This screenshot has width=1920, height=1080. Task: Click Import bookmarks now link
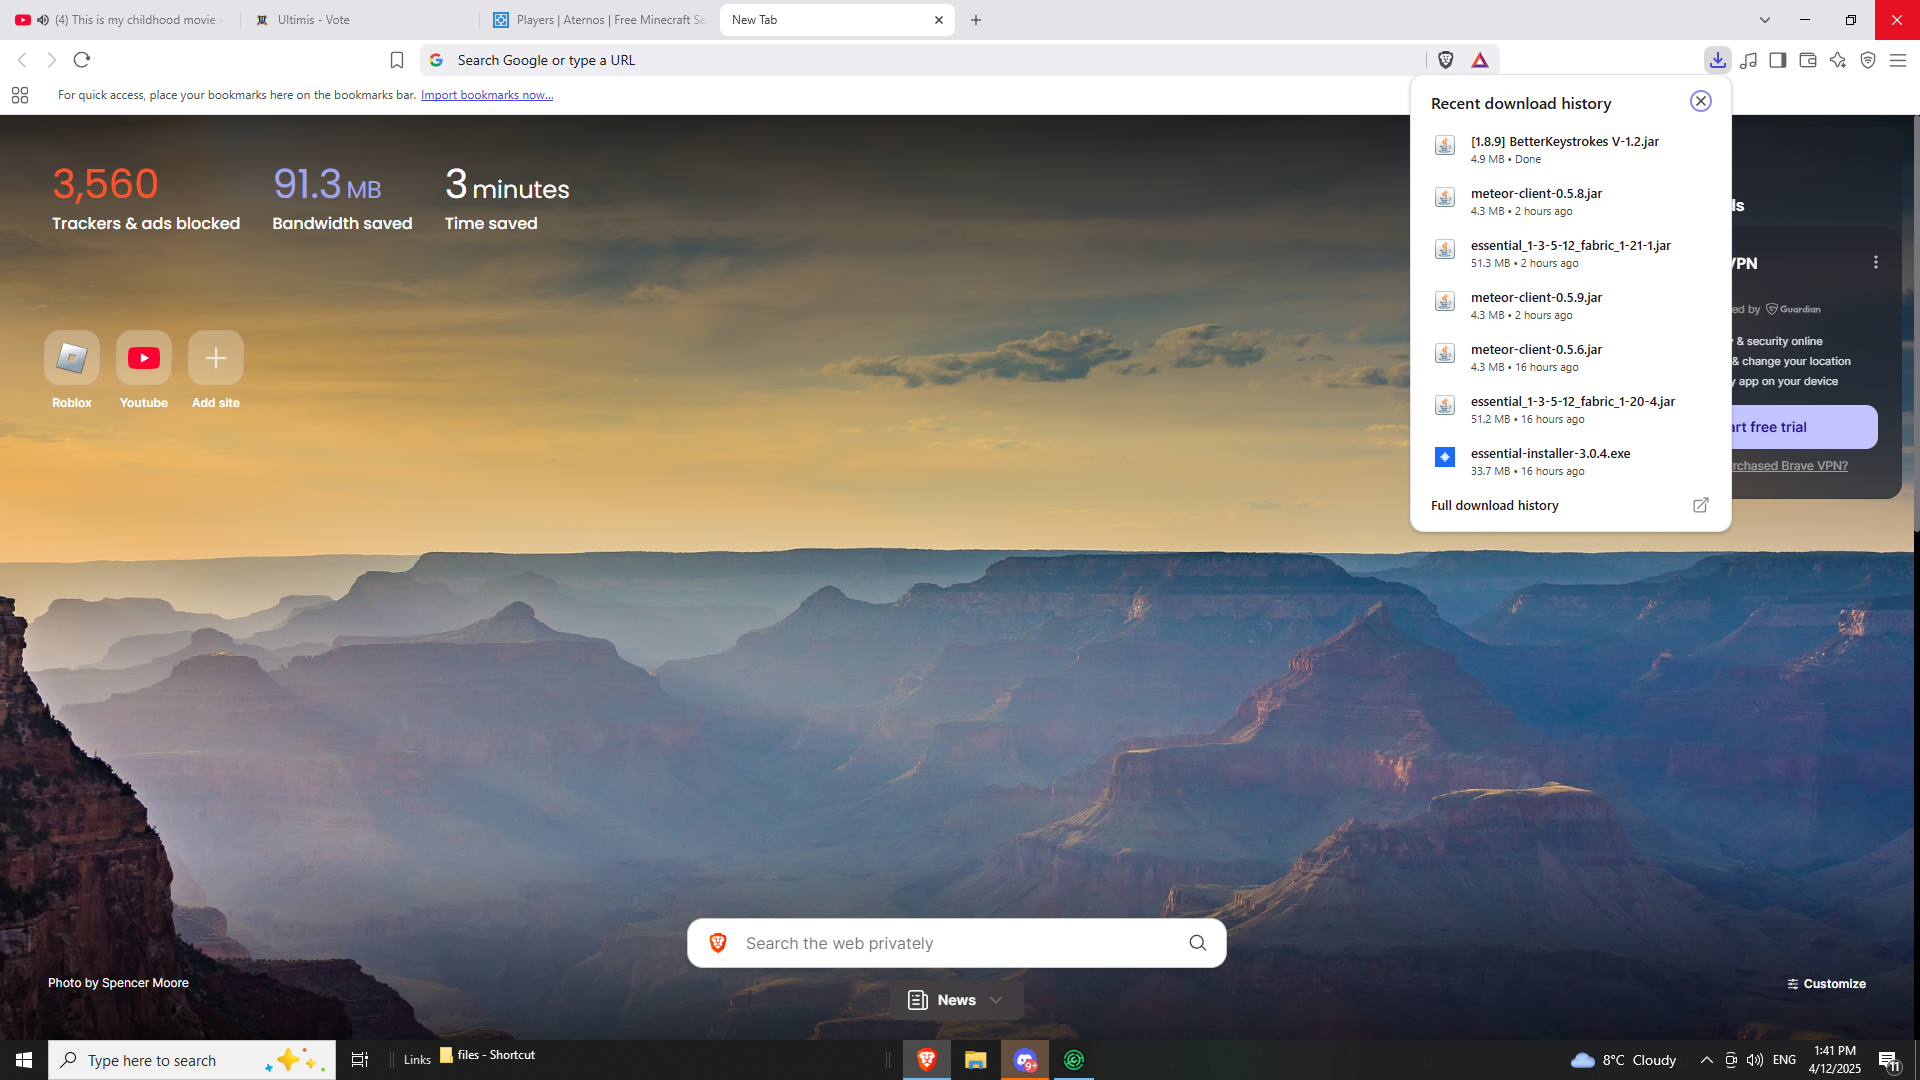point(486,95)
